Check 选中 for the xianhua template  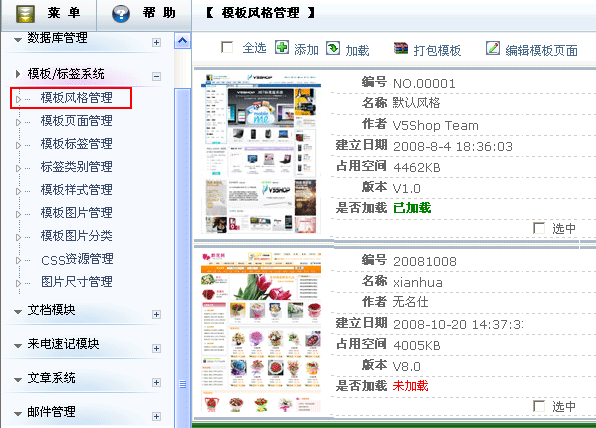pyautogui.click(x=539, y=406)
